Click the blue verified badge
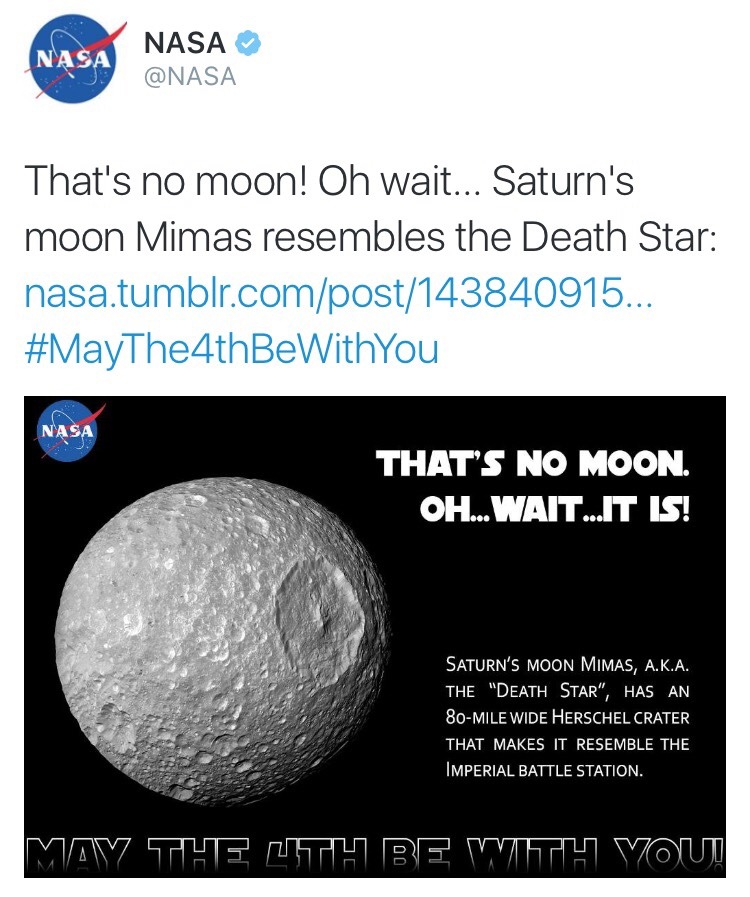750x897 pixels. pyautogui.click(x=247, y=43)
